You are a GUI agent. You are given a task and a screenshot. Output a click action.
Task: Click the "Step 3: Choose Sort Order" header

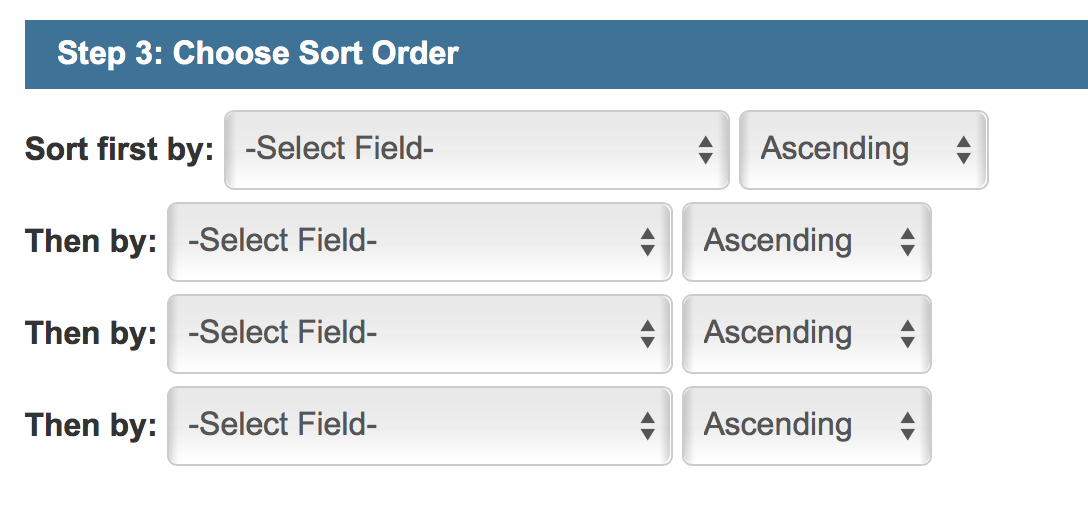tap(258, 53)
